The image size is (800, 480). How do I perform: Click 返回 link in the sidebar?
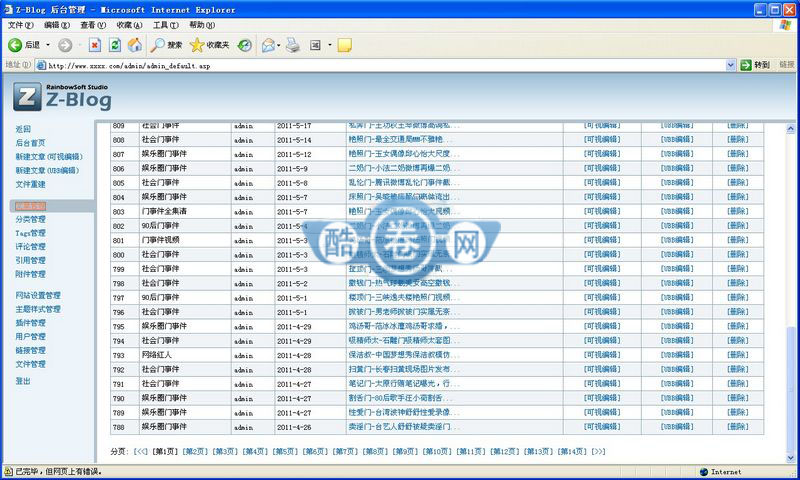pos(23,129)
